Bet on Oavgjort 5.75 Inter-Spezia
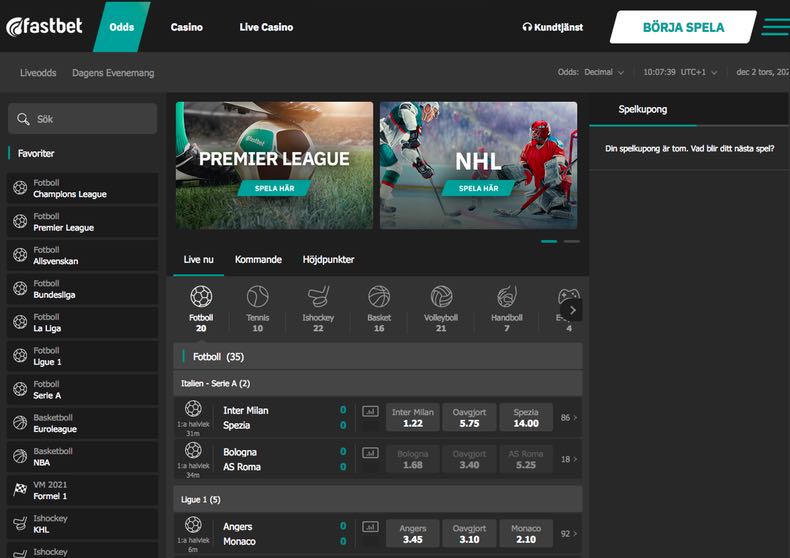The width and height of the screenshot is (790, 558). 469,417
